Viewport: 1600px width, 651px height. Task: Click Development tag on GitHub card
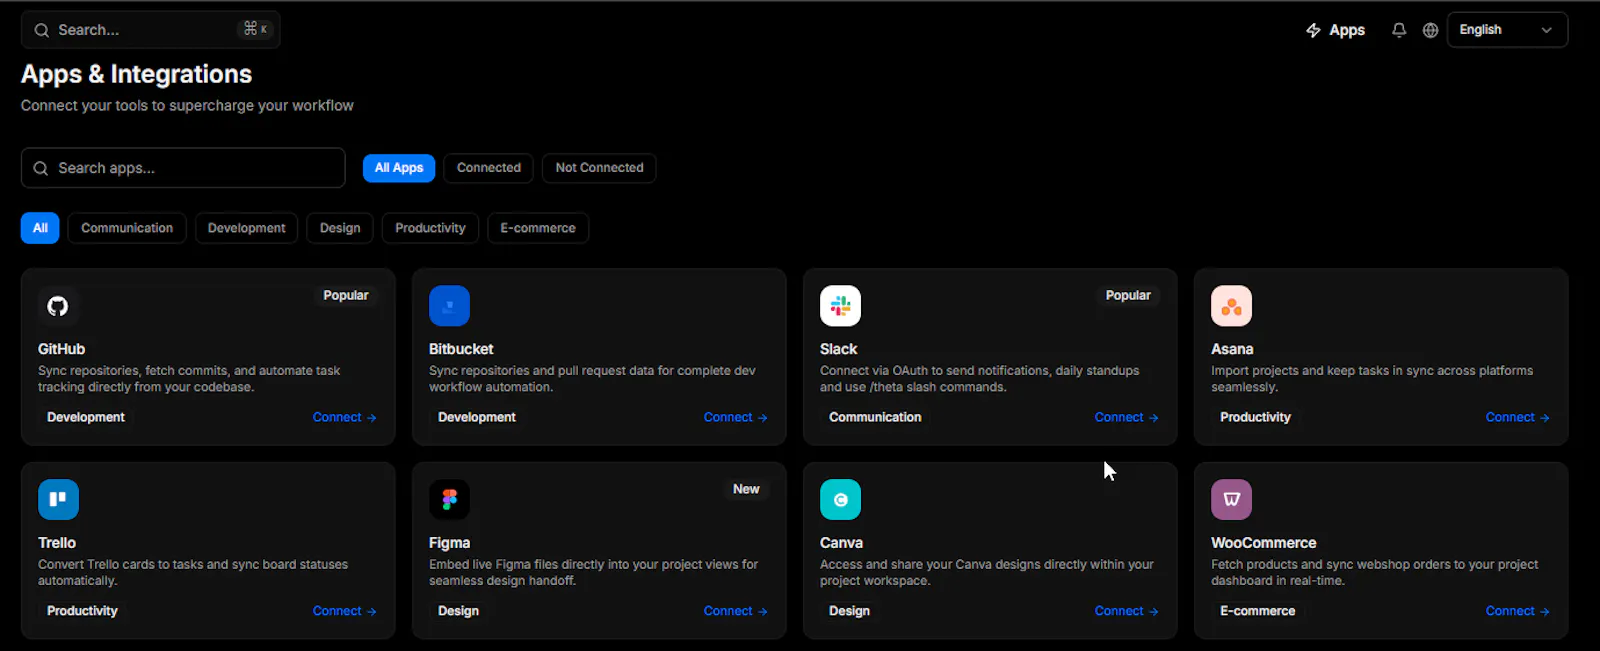[x=86, y=417]
